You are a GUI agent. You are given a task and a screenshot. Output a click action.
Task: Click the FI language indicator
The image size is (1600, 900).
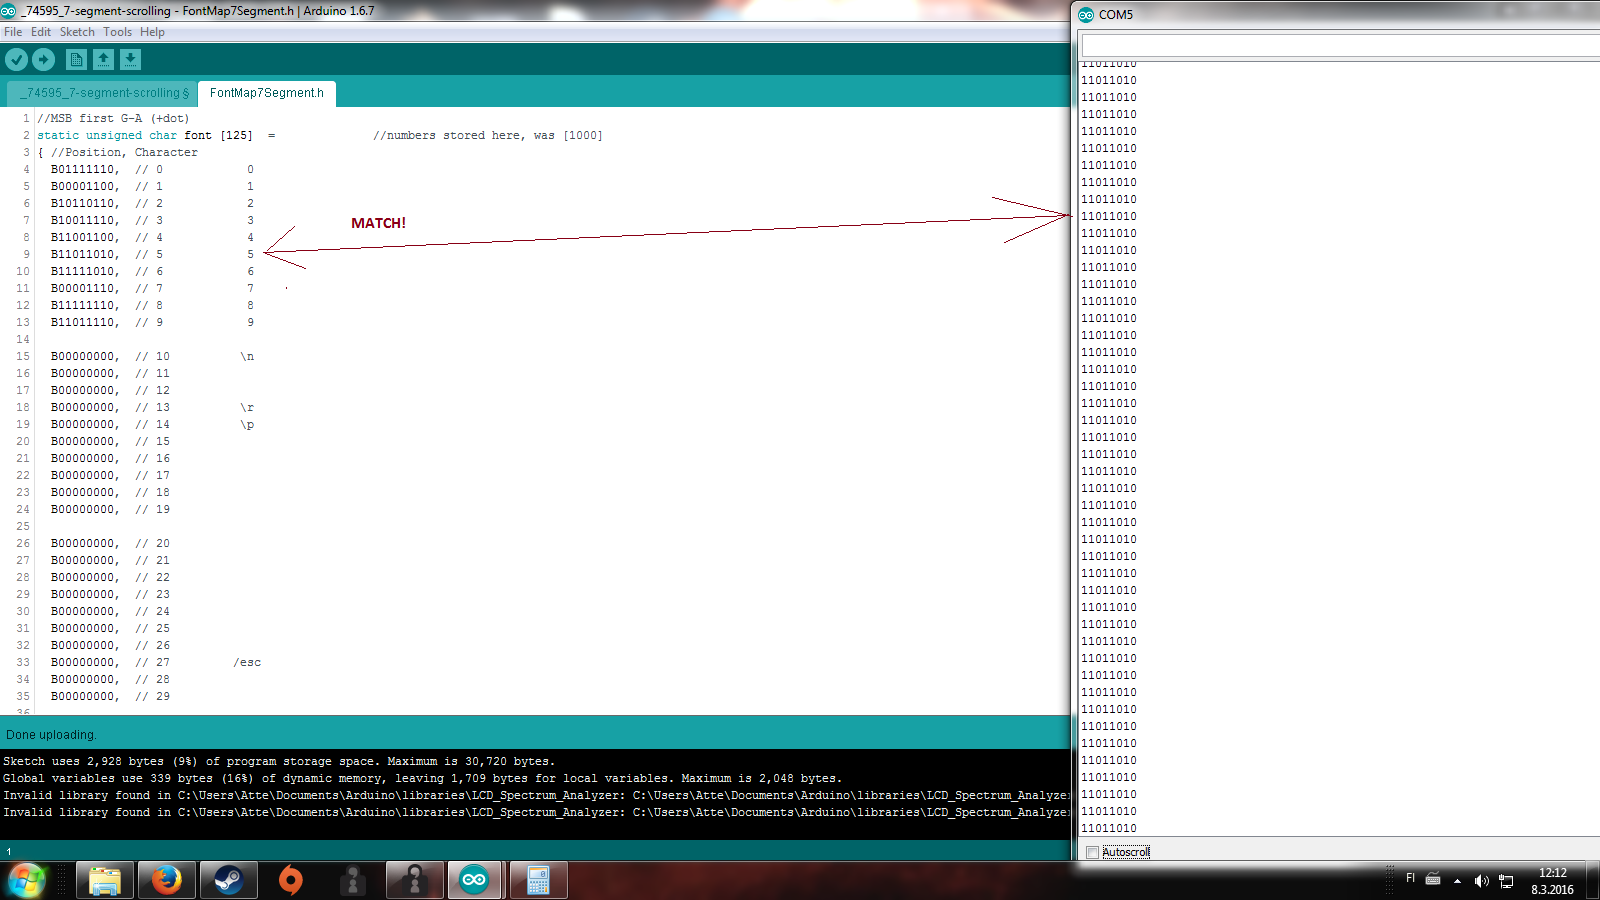pyautogui.click(x=1410, y=878)
